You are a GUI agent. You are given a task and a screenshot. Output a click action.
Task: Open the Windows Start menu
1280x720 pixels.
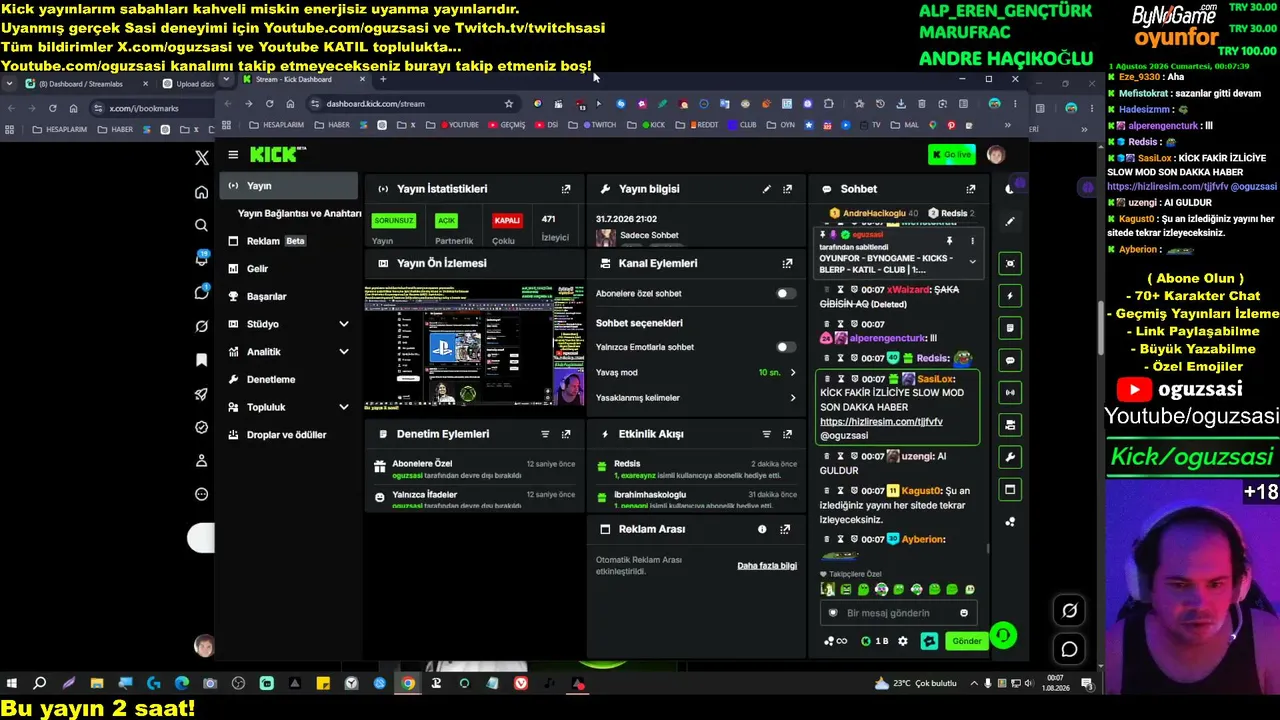tap(12, 684)
